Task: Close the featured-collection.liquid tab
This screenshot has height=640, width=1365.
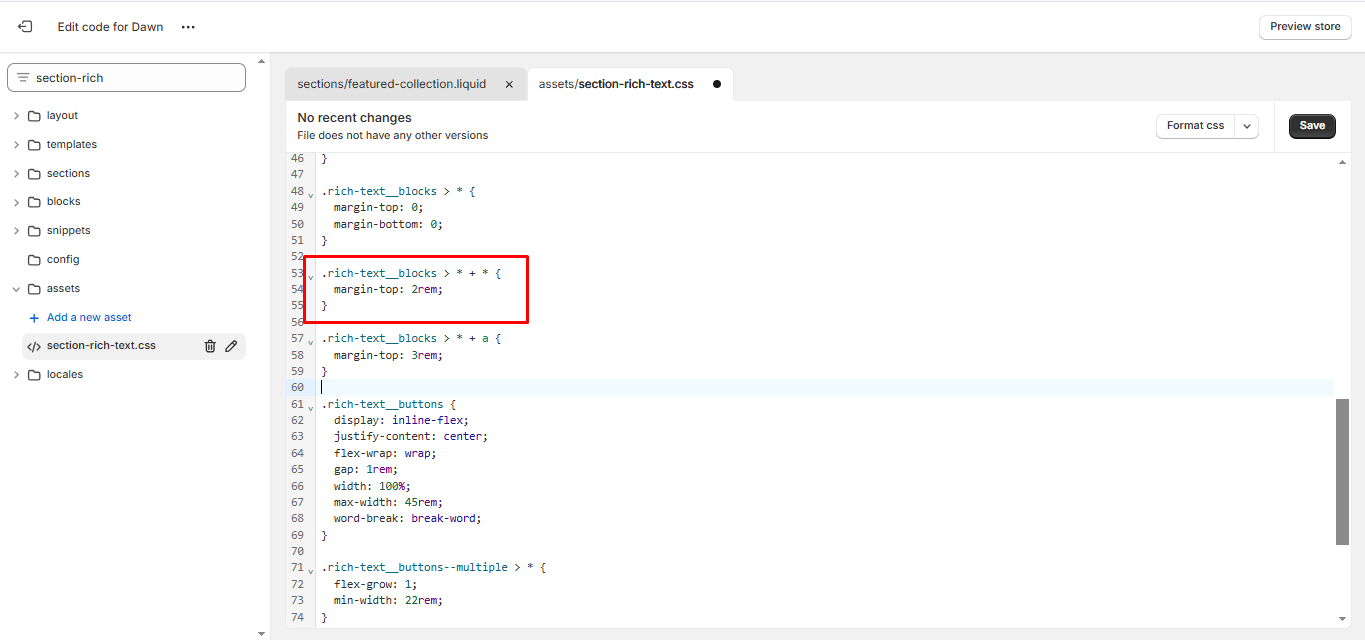Action: click(509, 84)
